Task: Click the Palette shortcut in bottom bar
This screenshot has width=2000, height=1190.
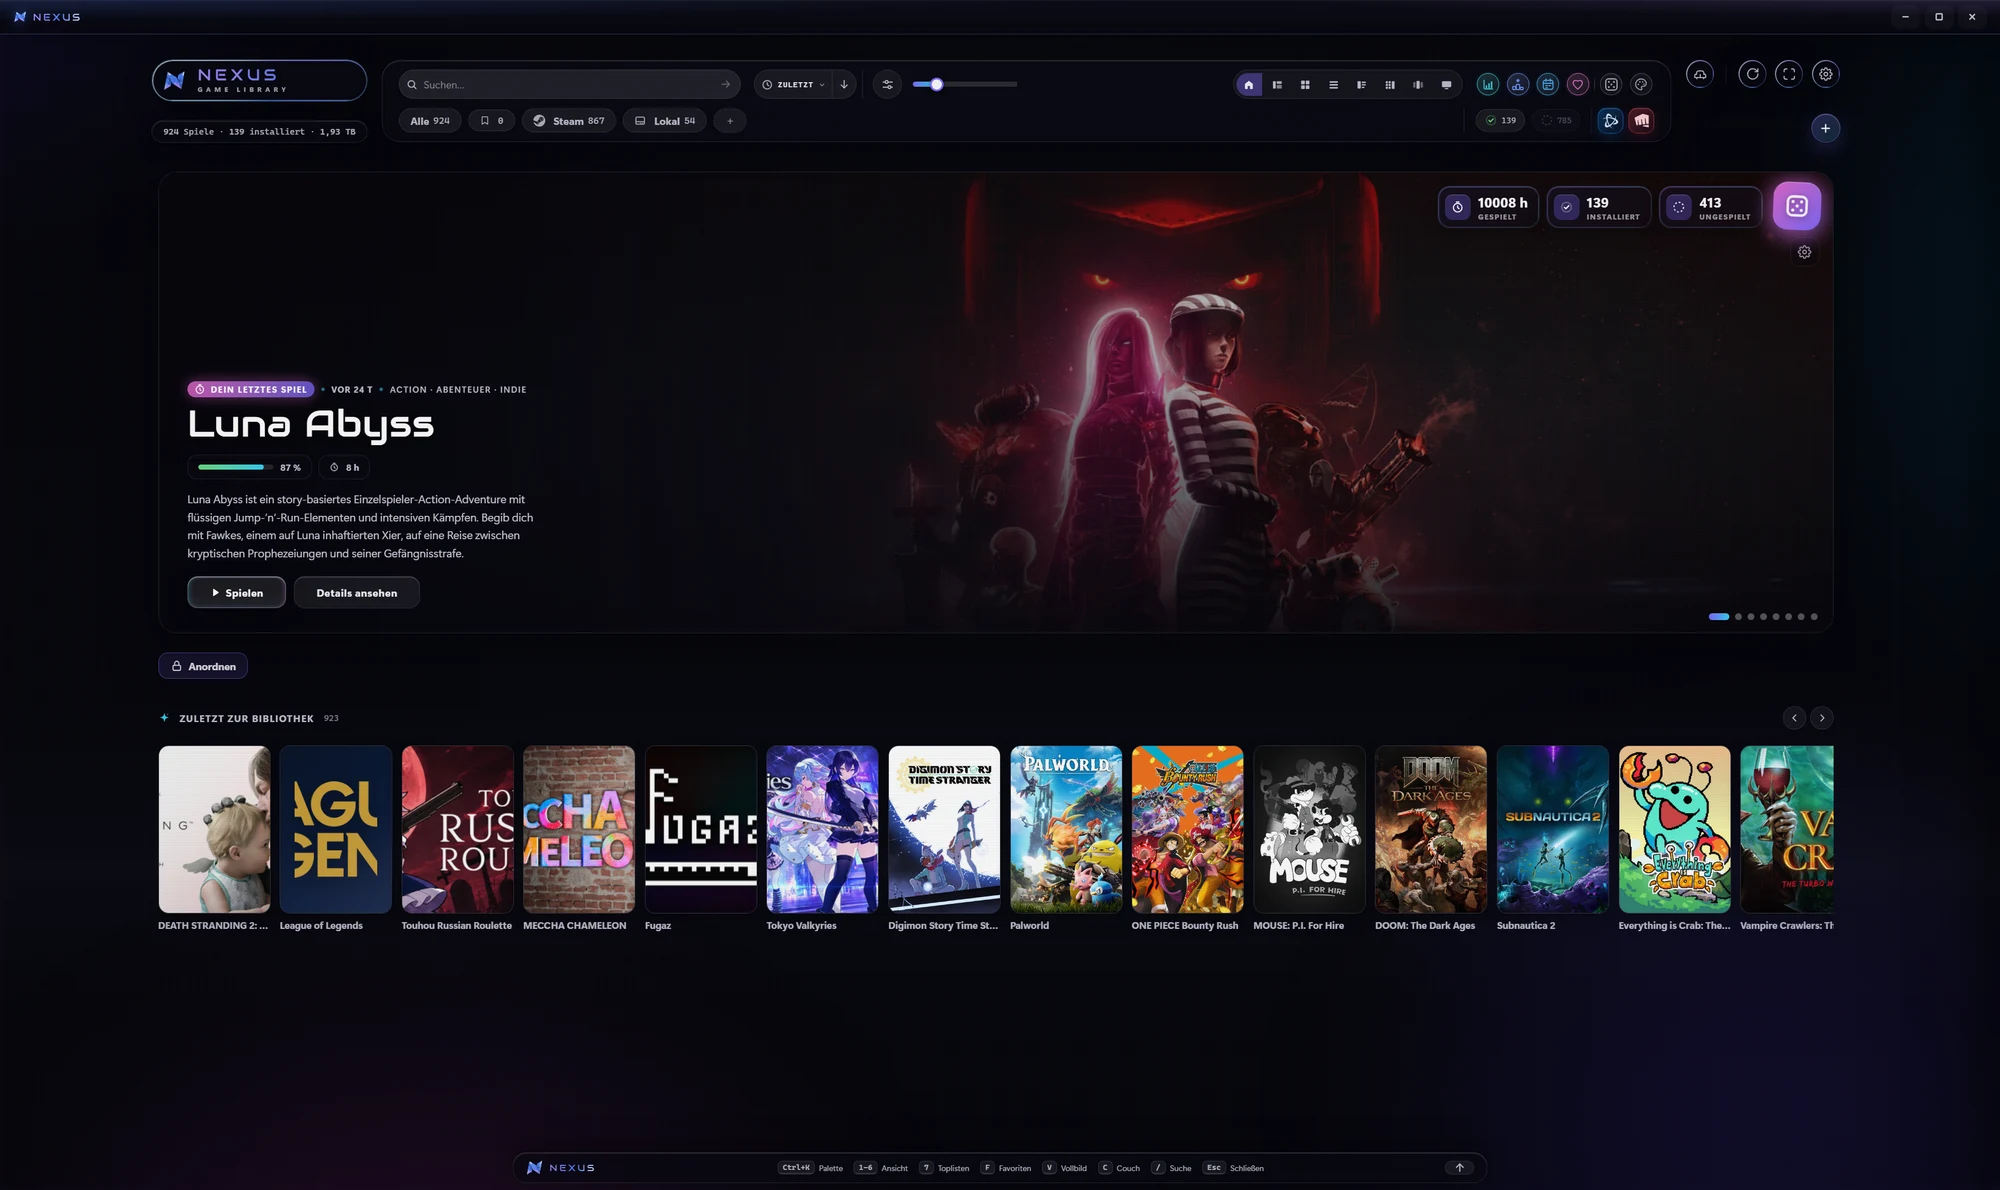Action: (811, 1168)
